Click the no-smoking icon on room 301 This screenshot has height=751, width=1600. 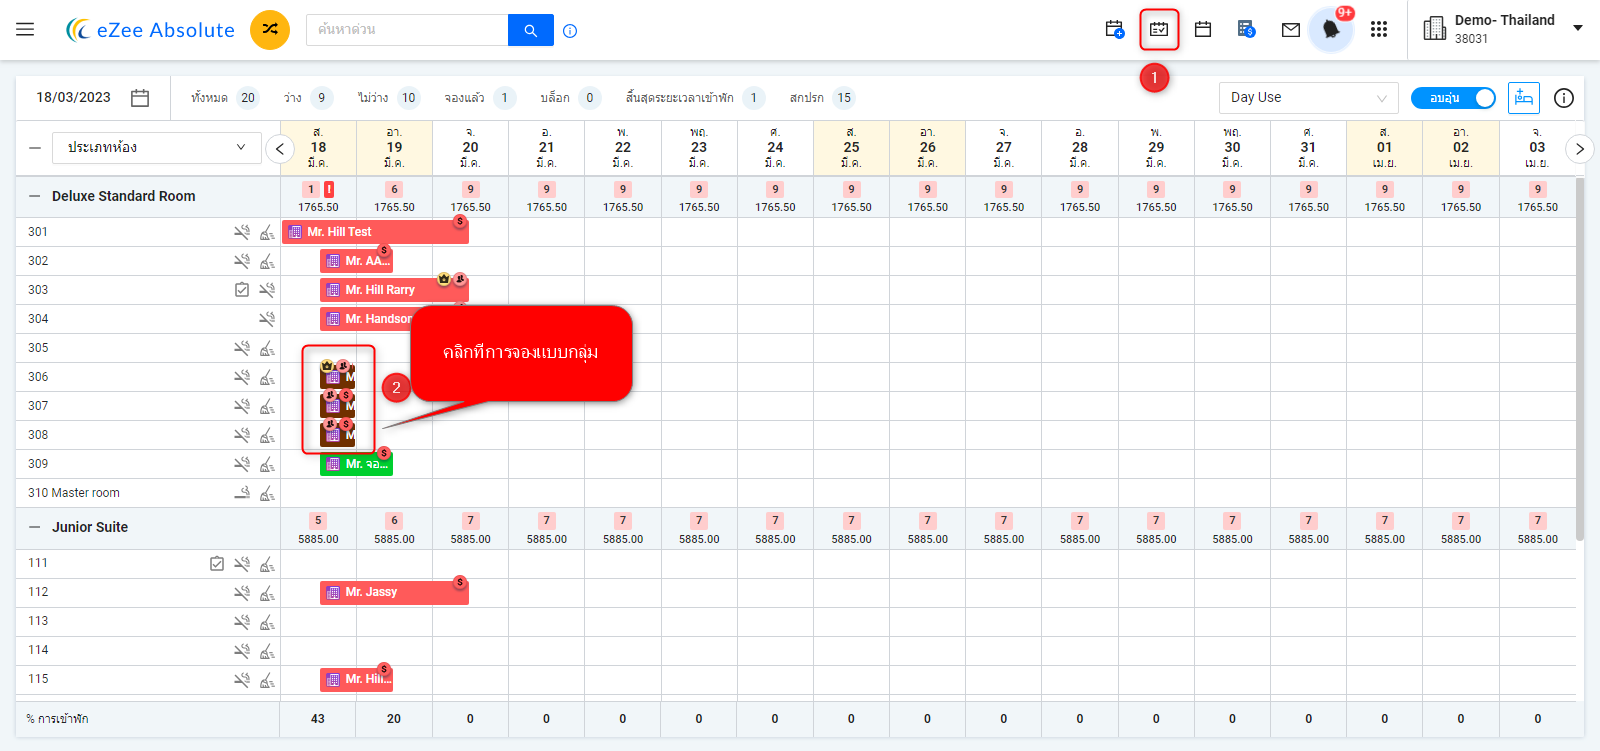(242, 232)
